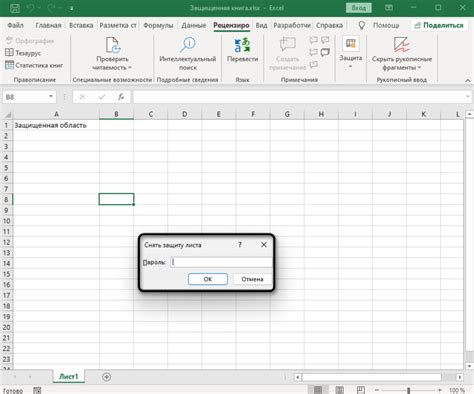Click the Save icon in the title bar

tap(15, 8)
